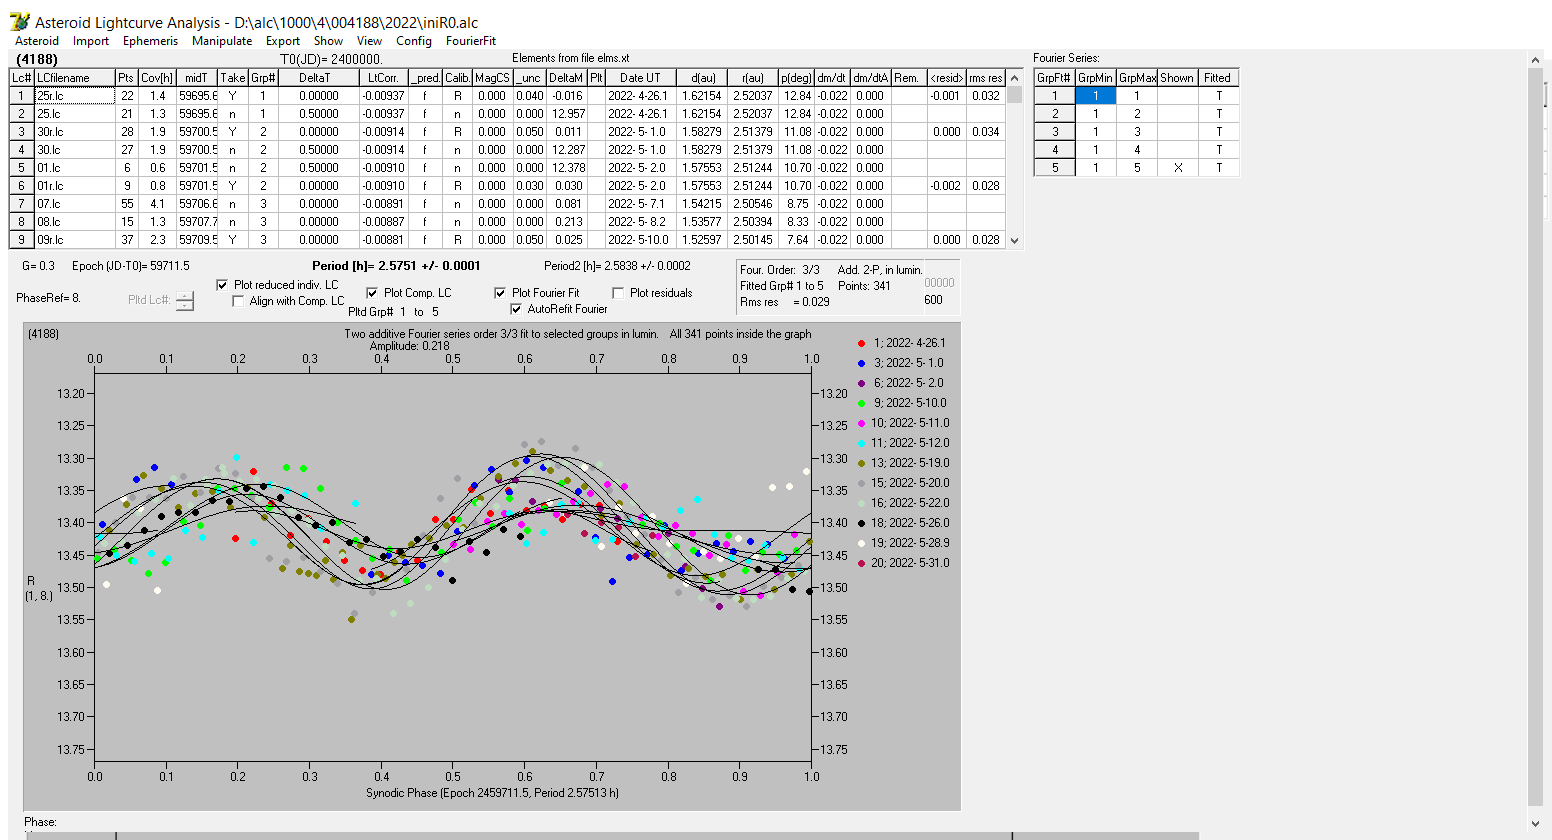This screenshot has width=1552, height=840.
Task: Toggle Align with Comp. LC checkbox
Action: 238,301
